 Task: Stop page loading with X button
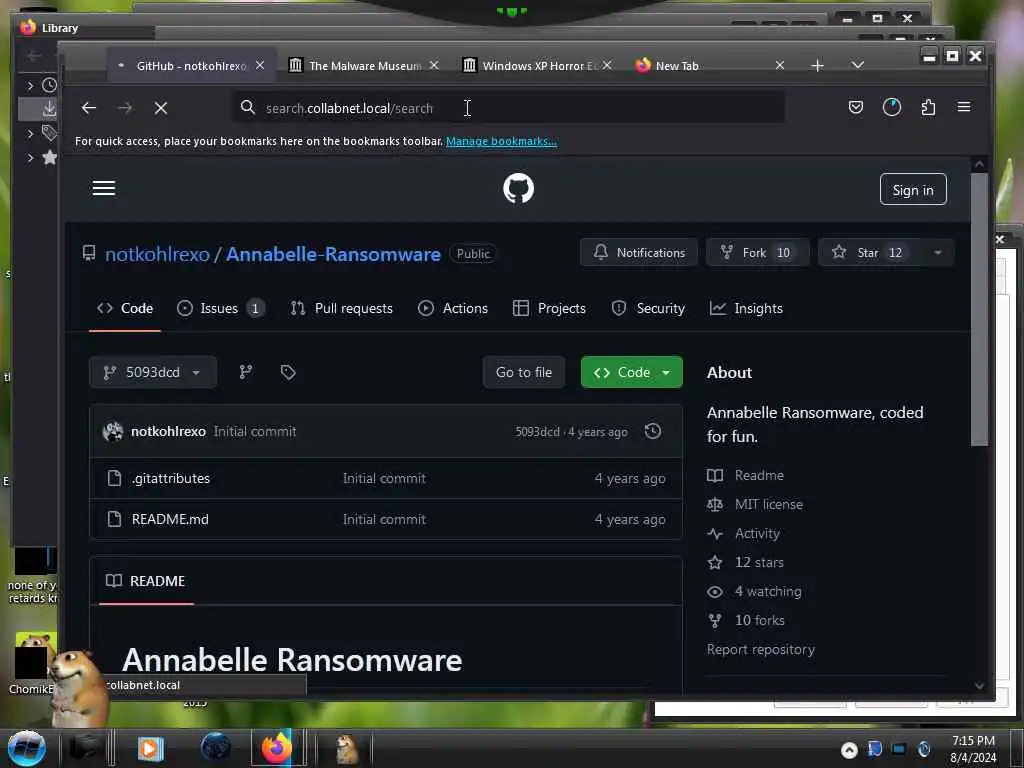(x=161, y=108)
